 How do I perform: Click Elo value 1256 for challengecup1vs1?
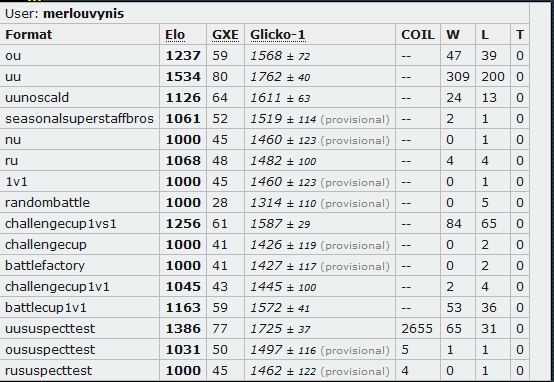click(x=183, y=224)
